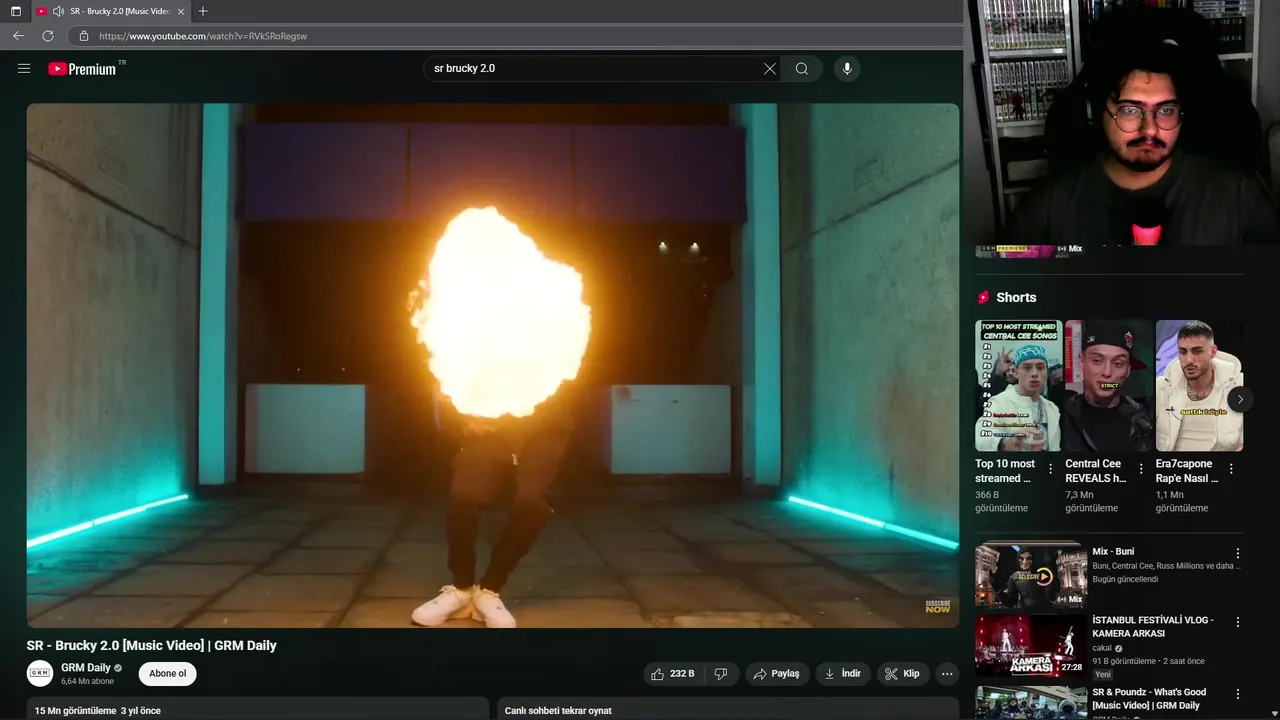Like the video (232 B)
The height and width of the screenshot is (720, 1280).
pos(673,674)
